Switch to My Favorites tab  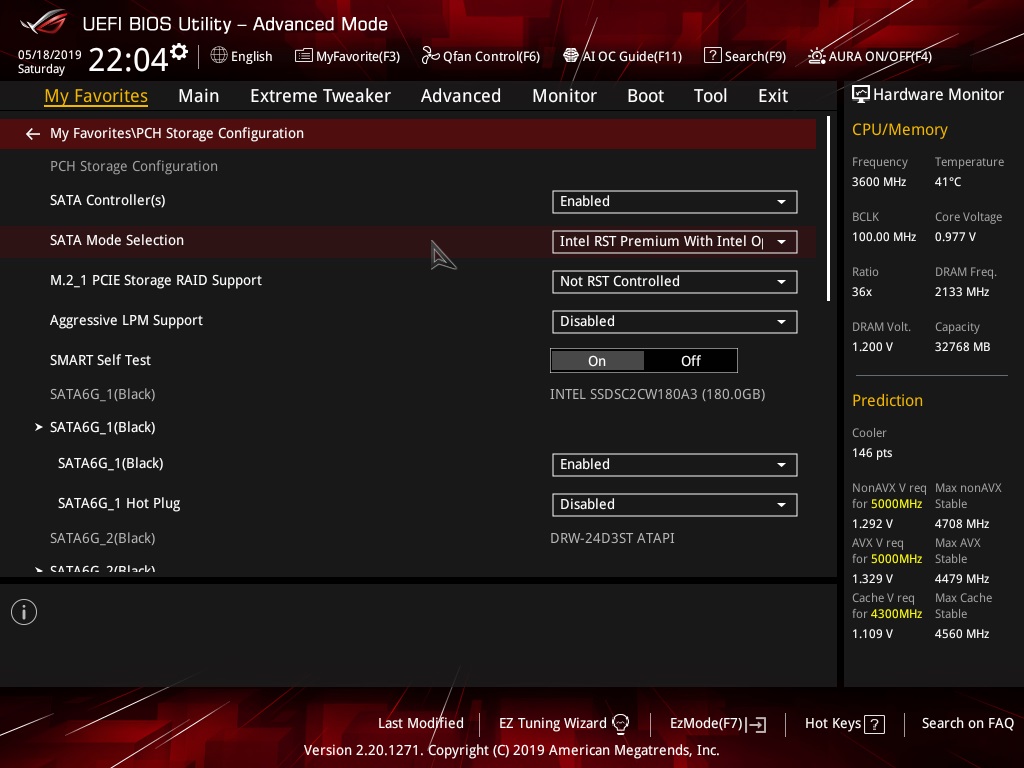tap(96, 95)
